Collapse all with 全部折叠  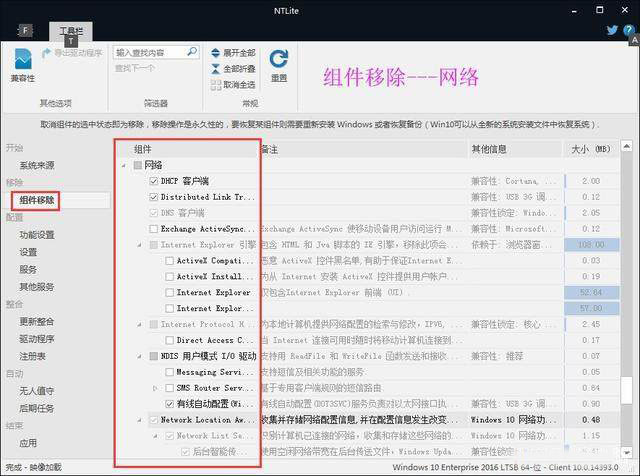pyautogui.click(x=233, y=69)
